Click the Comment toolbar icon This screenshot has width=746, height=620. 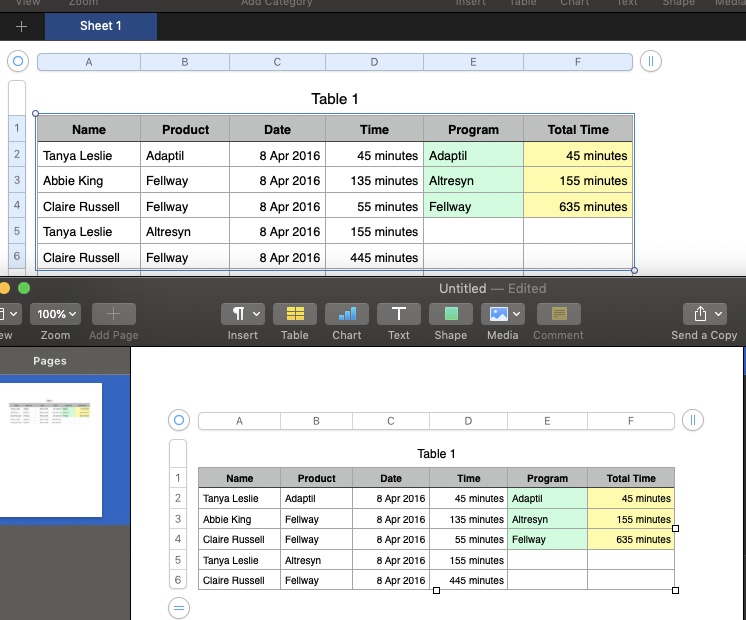(558, 314)
